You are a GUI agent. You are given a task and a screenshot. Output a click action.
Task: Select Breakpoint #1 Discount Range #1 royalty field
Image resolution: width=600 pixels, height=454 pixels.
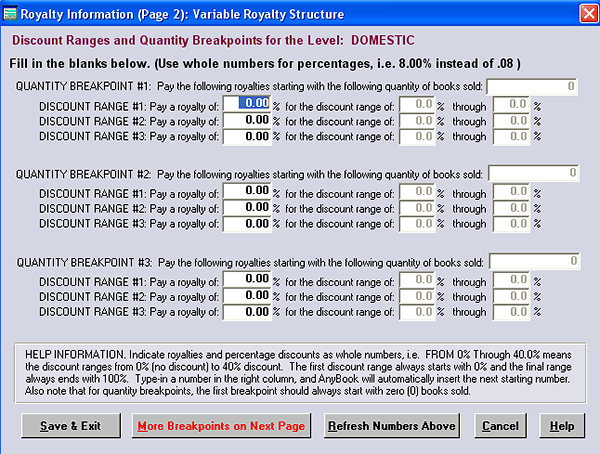[x=246, y=103]
